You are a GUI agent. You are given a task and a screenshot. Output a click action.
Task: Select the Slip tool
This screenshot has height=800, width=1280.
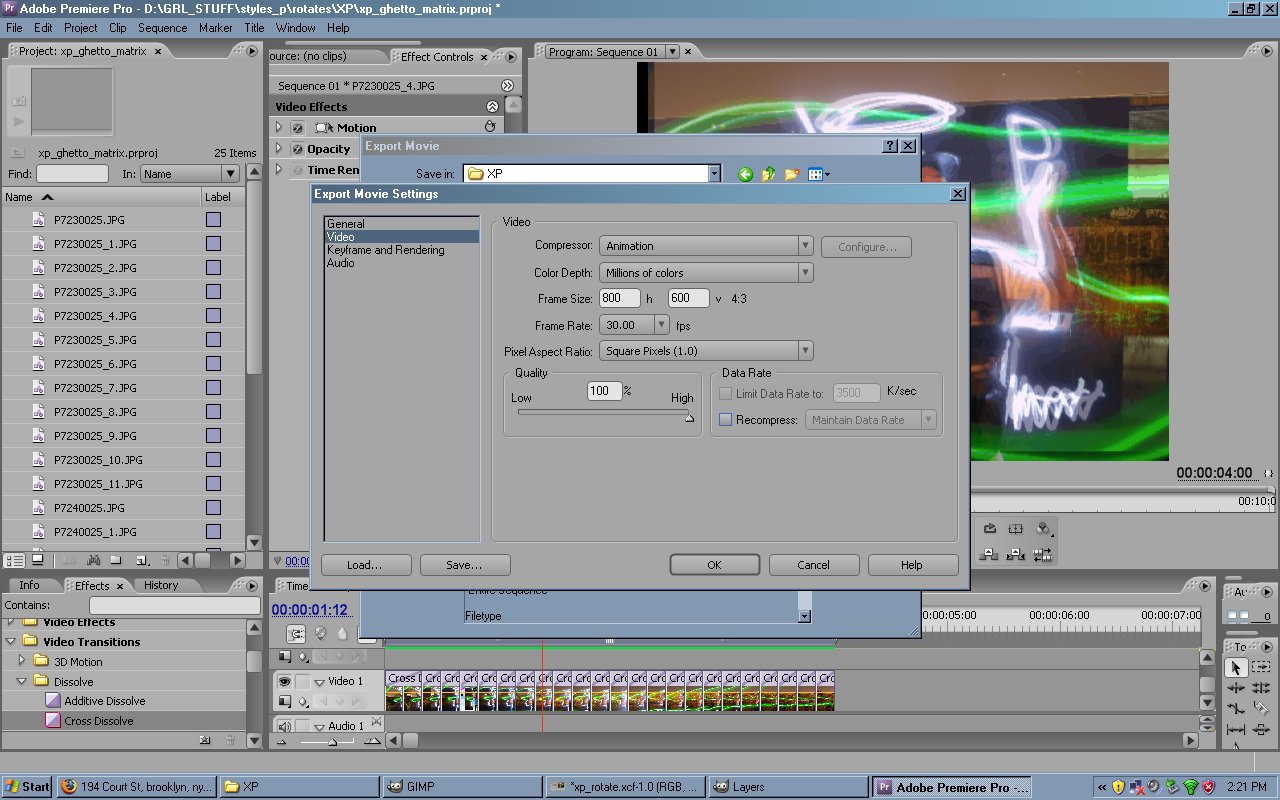[1236, 730]
